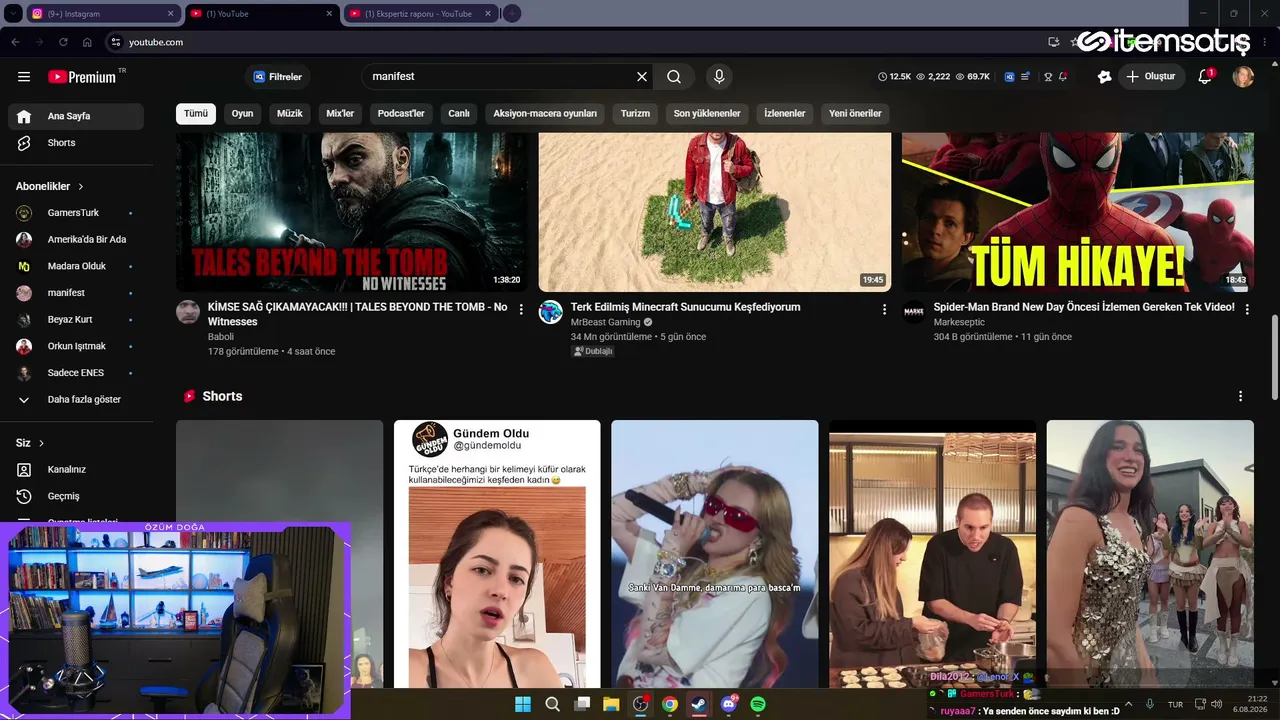
Task: Click the Oluştur create button
Action: click(1151, 77)
